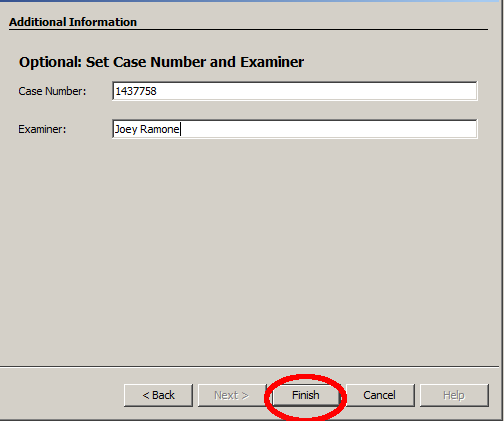Cancel the wizard dialog
This screenshot has height=421, width=504.
coord(380,395)
